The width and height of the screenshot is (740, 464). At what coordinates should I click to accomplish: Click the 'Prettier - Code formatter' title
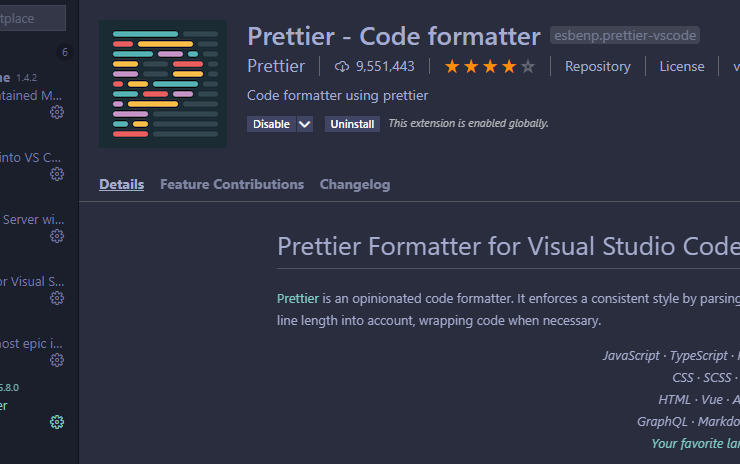point(394,36)
